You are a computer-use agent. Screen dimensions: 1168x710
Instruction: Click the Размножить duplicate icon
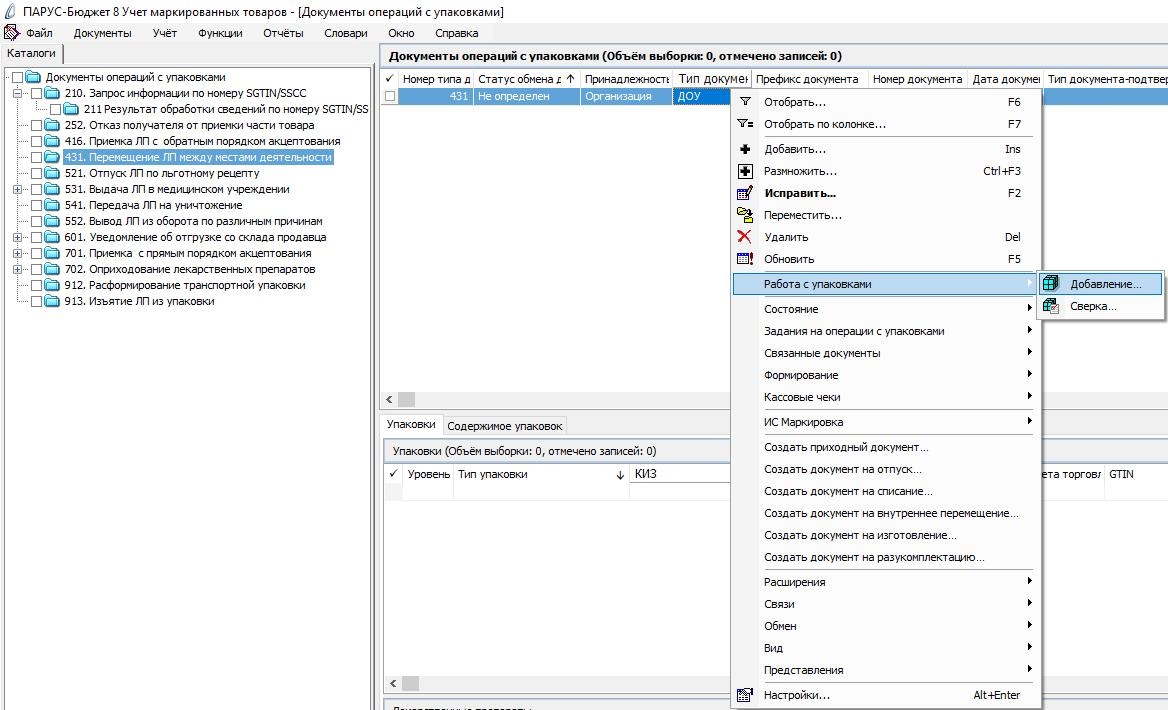(x=744, y=171)
